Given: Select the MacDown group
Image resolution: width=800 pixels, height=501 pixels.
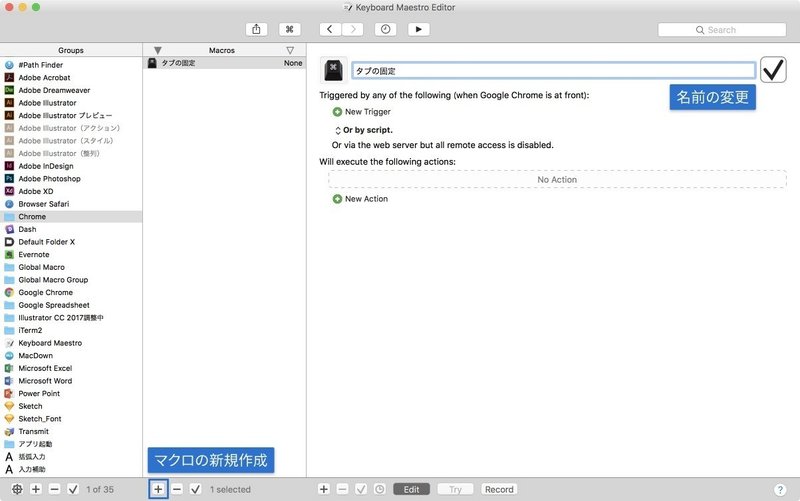Looking at the screenshot, I should 71,356.
